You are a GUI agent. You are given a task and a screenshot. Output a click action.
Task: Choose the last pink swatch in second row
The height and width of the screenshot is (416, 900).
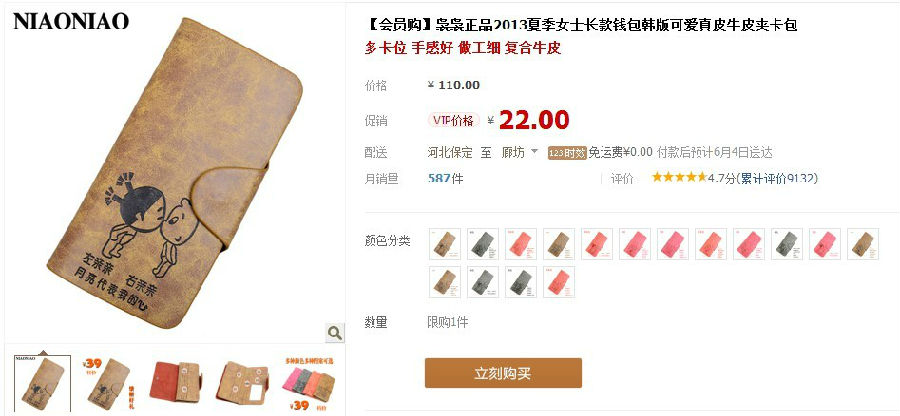pyautogui.click(x=558, y=282)
